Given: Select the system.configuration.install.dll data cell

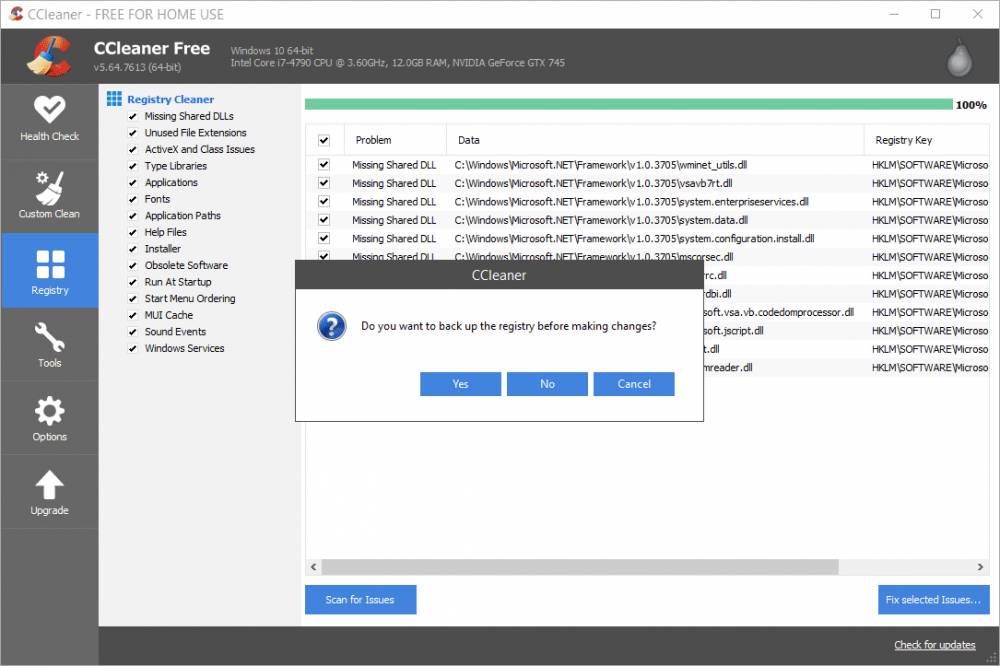Looking at the screenshot, I should point(634,239).
